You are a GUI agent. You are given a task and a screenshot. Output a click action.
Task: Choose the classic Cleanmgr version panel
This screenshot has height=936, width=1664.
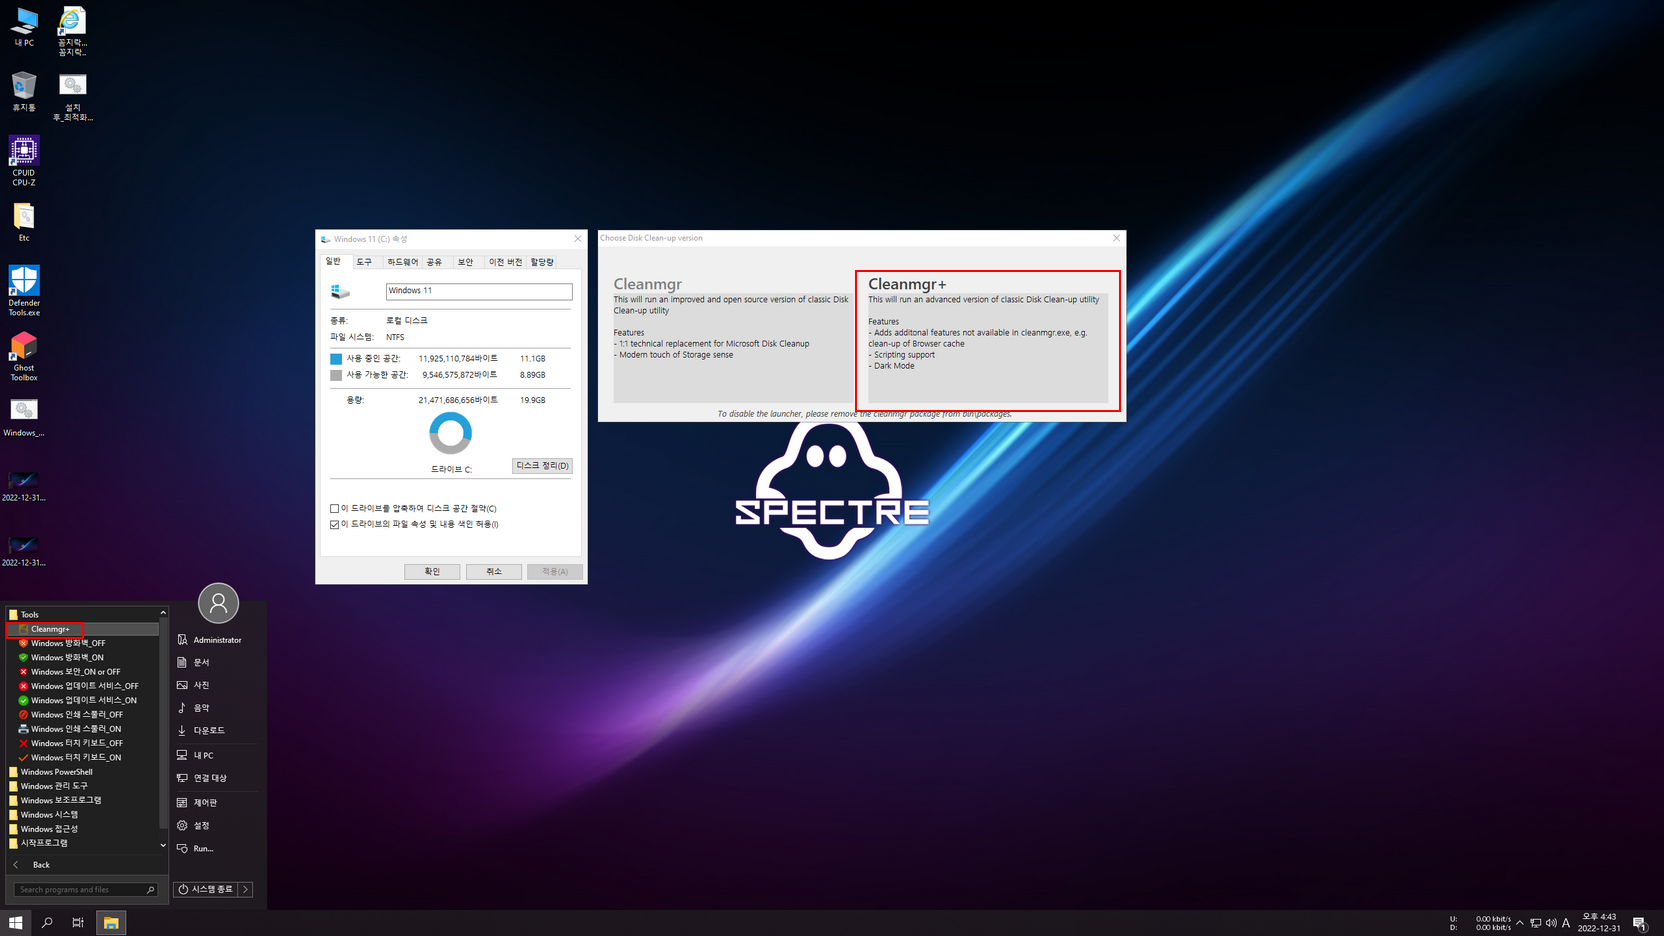click(731, 340)
